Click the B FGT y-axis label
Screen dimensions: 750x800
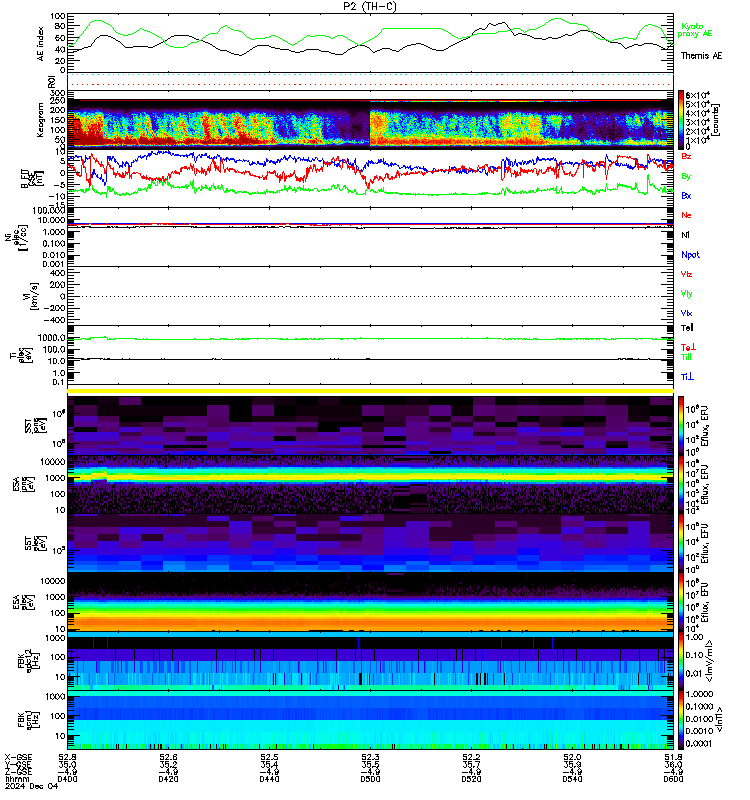click(32, 179)
